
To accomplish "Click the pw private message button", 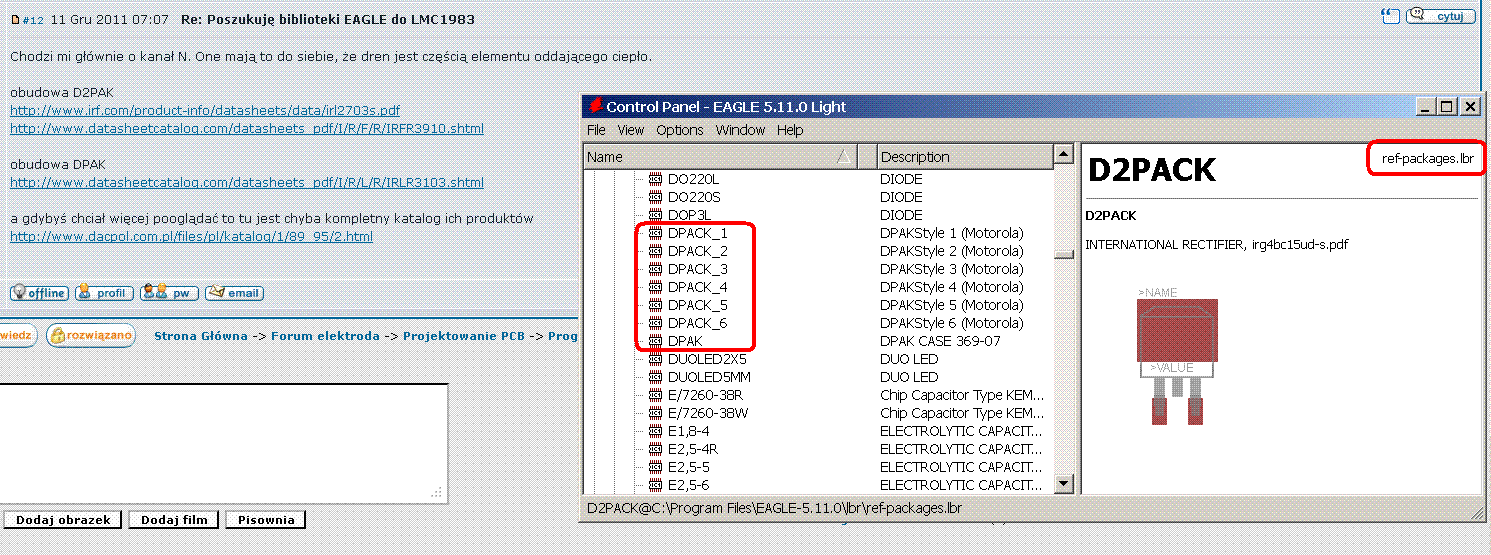I will (169, 293).
